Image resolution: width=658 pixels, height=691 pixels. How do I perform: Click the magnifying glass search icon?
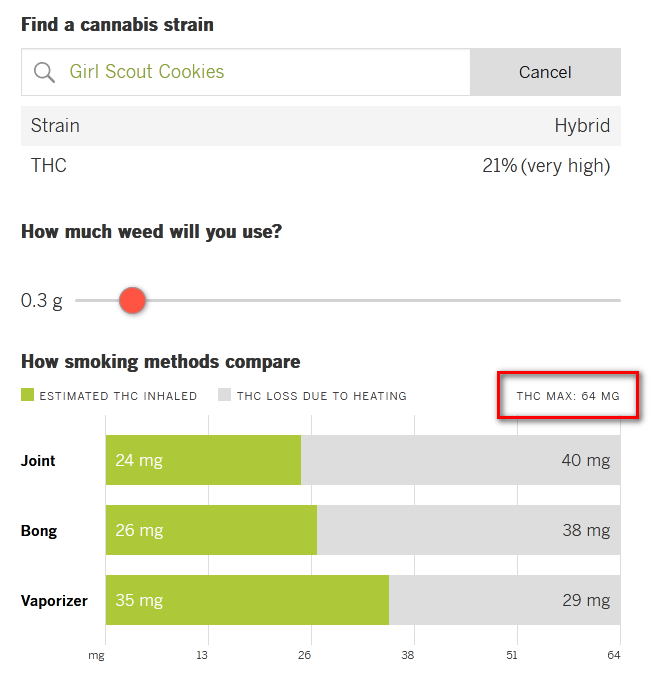pyautogui.click(x=45, y=72)
